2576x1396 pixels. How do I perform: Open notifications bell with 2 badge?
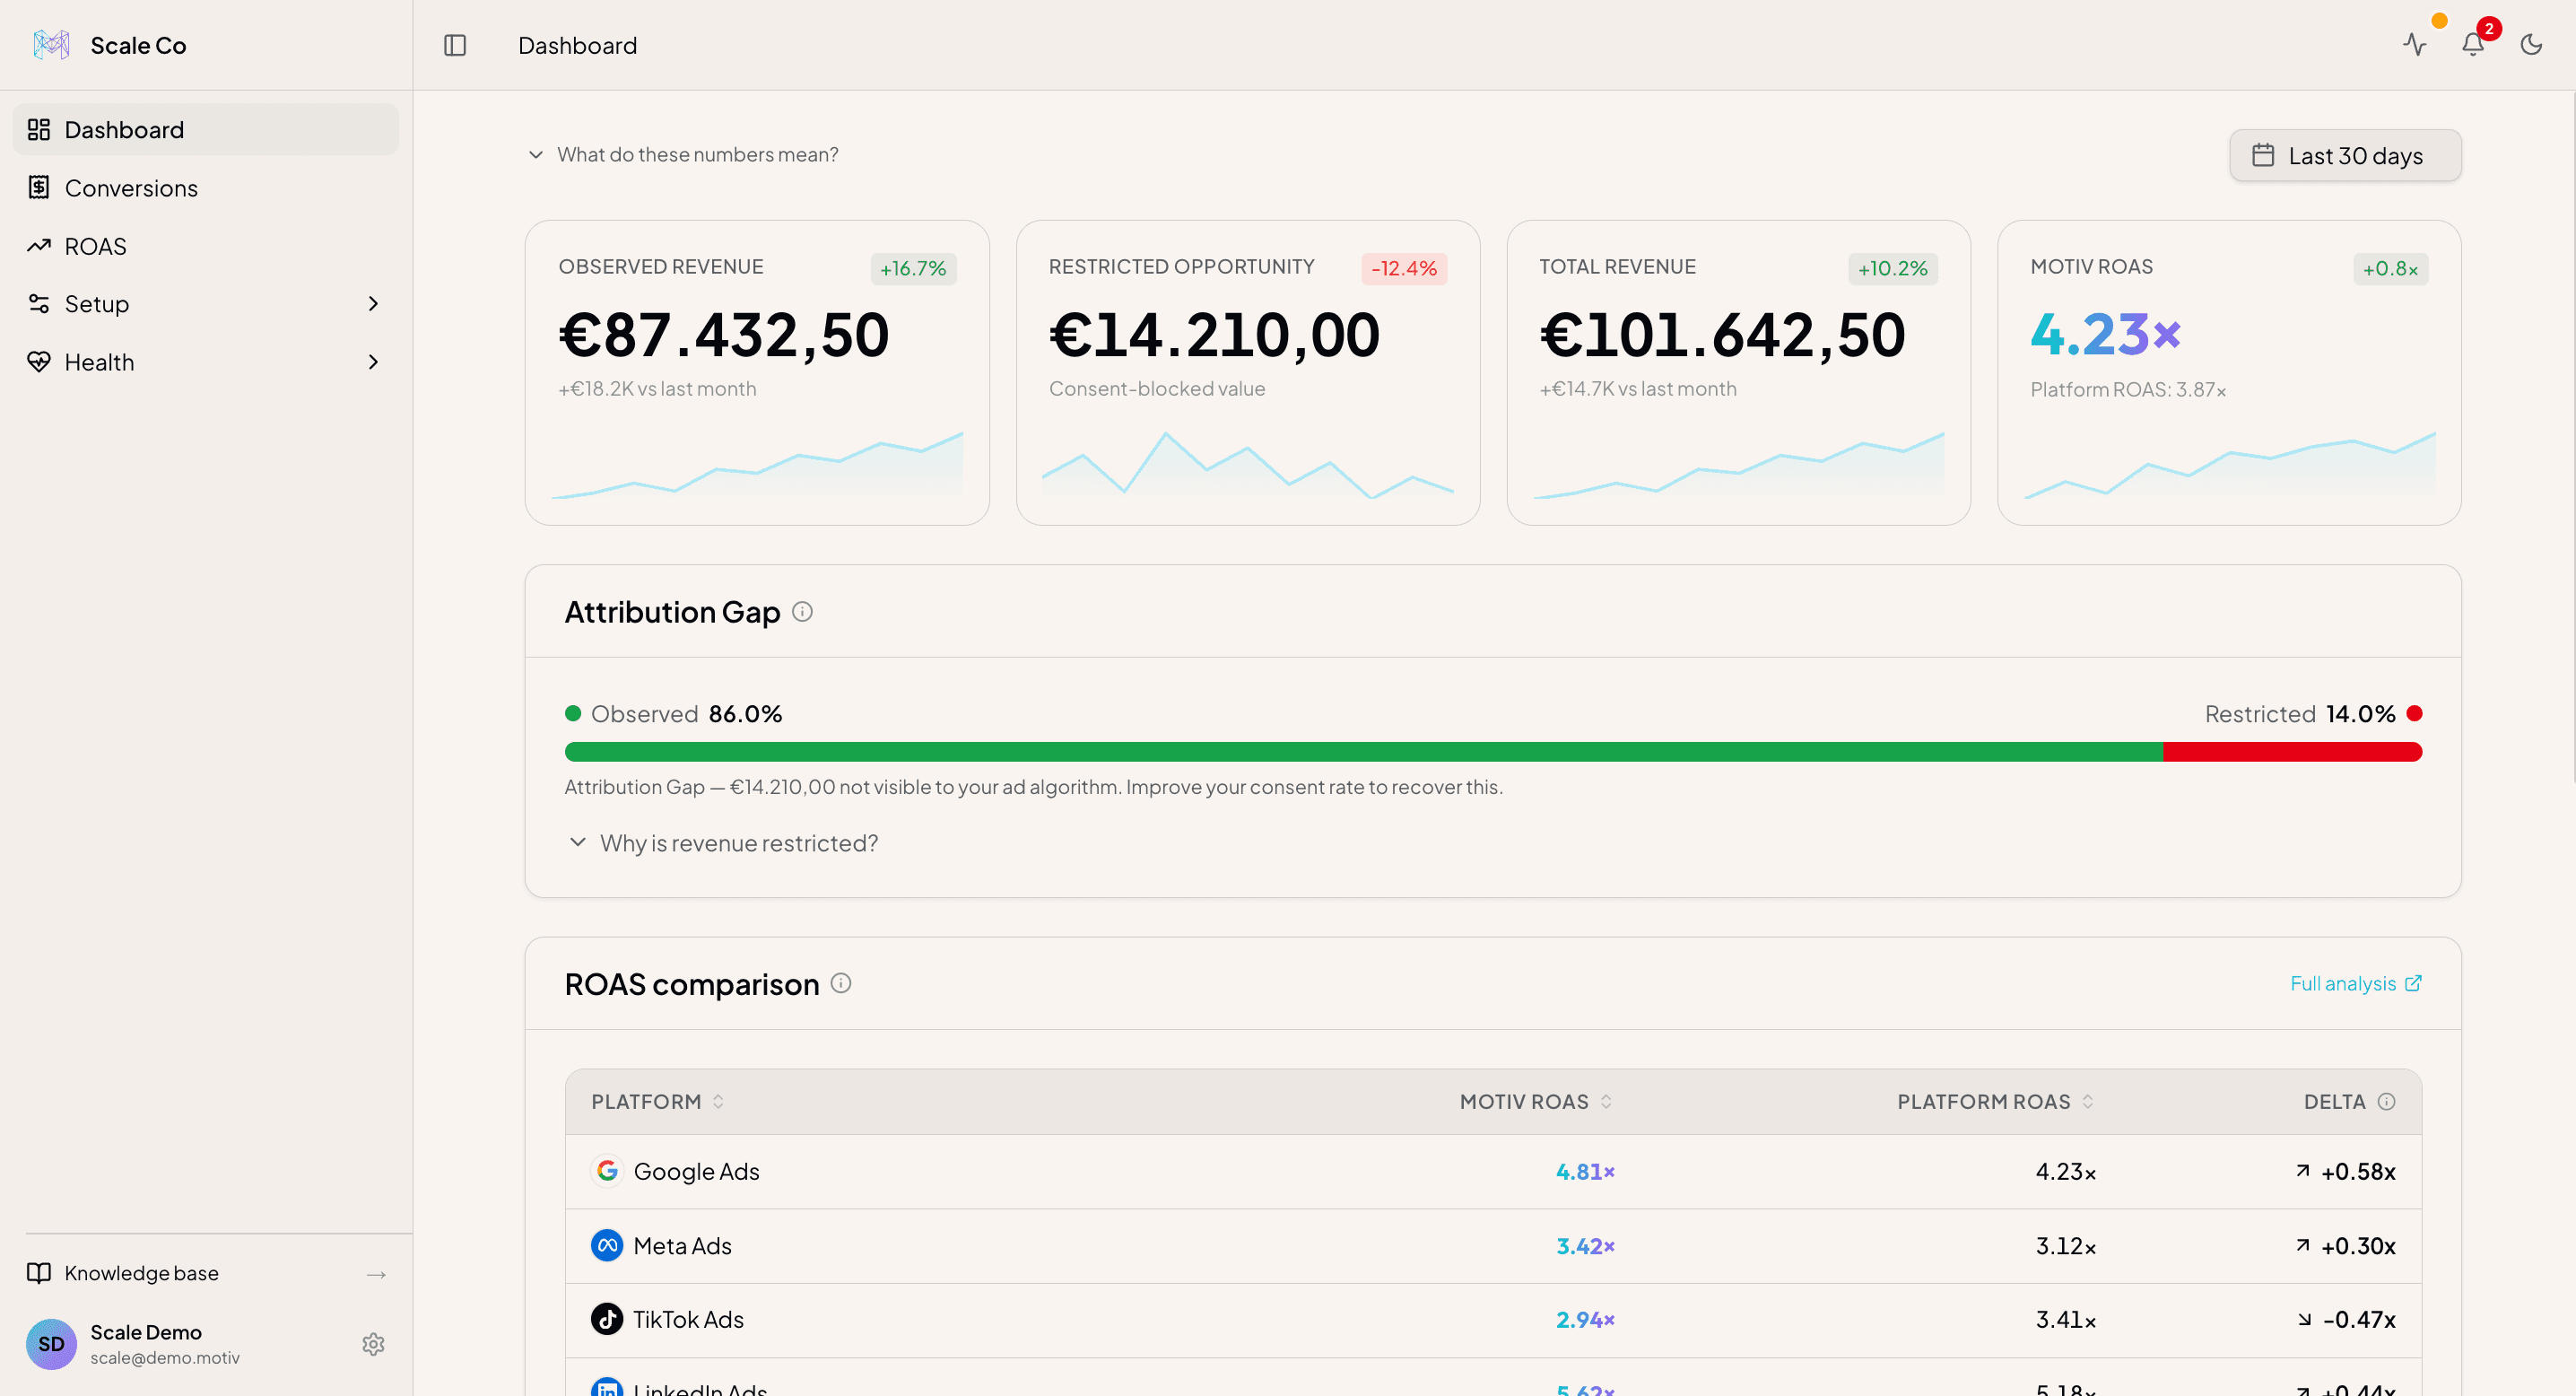pos(2473,45)
